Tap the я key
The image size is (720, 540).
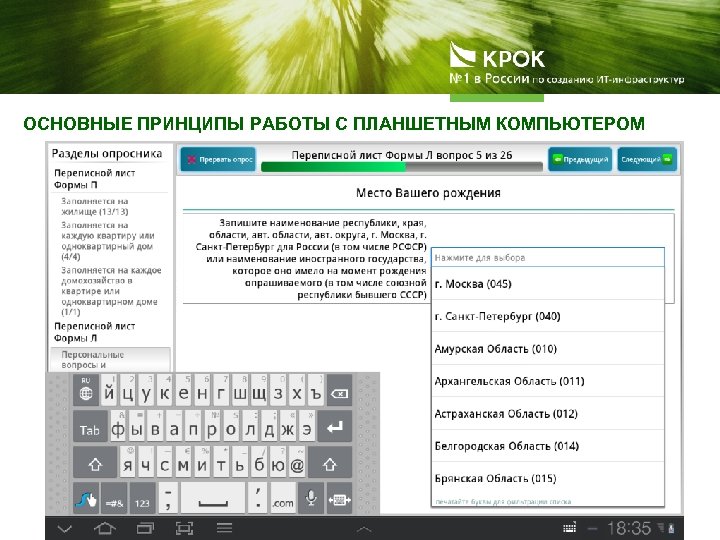tap(128, 462)
